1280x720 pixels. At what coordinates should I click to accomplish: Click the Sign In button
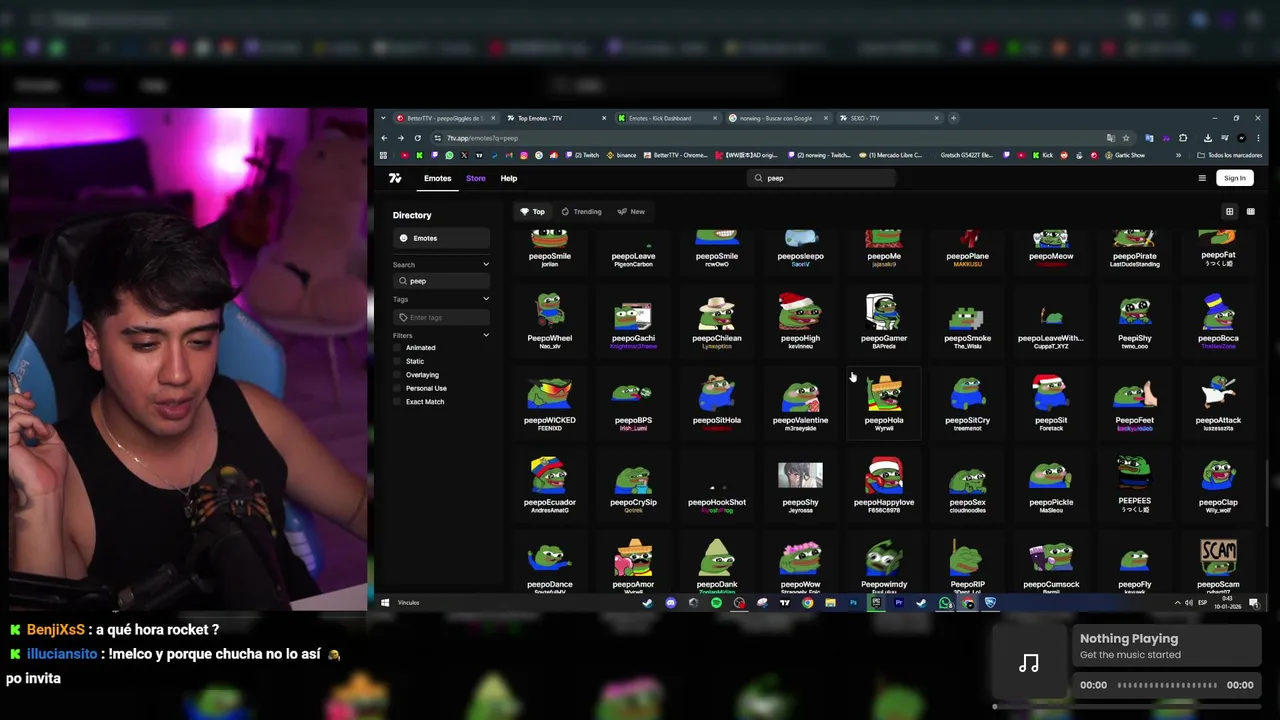coord(1235,178)
